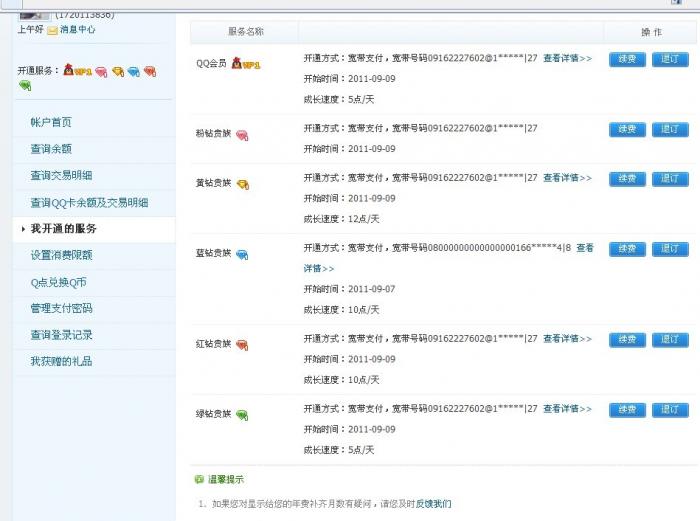Image resolution: width=700 pixels, height=521 pixels.
Task: Click the 温馨提示 heading text
Action: 226,479
